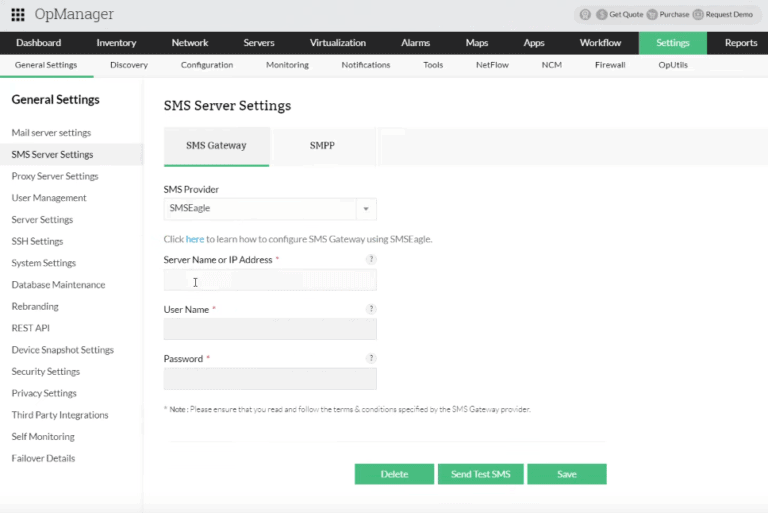768x513 pixels.
Task: Expand the SMS Provider dropdown arrow
Action: click(366, 209)
